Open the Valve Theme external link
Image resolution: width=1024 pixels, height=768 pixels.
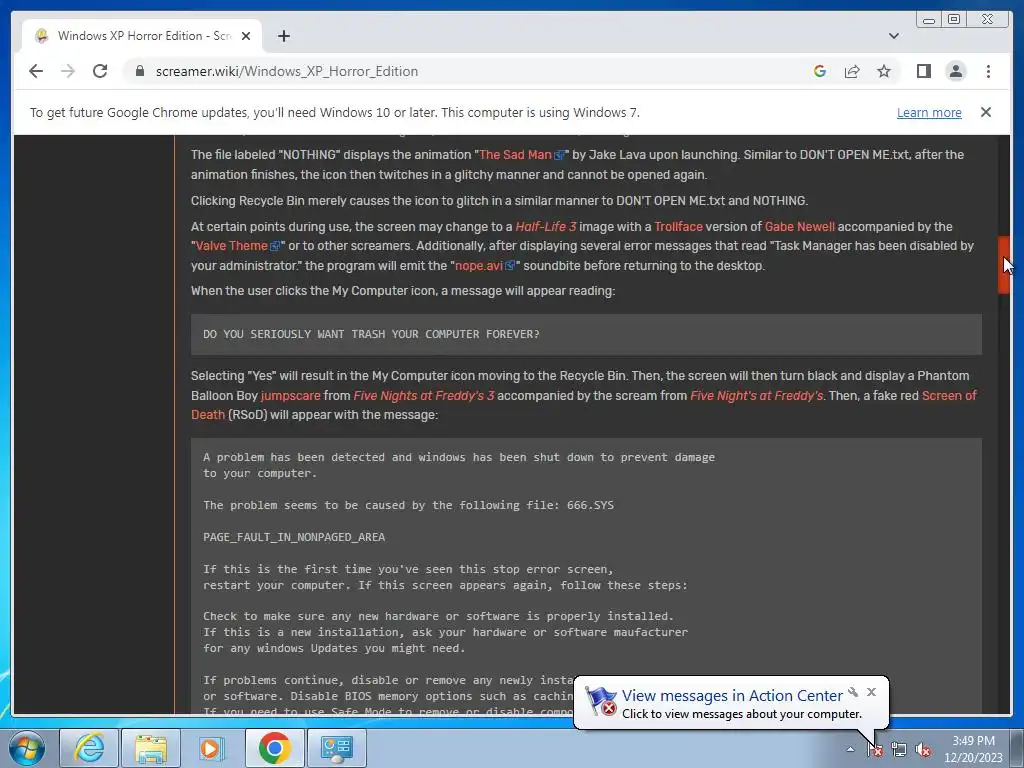click(238, 246)
